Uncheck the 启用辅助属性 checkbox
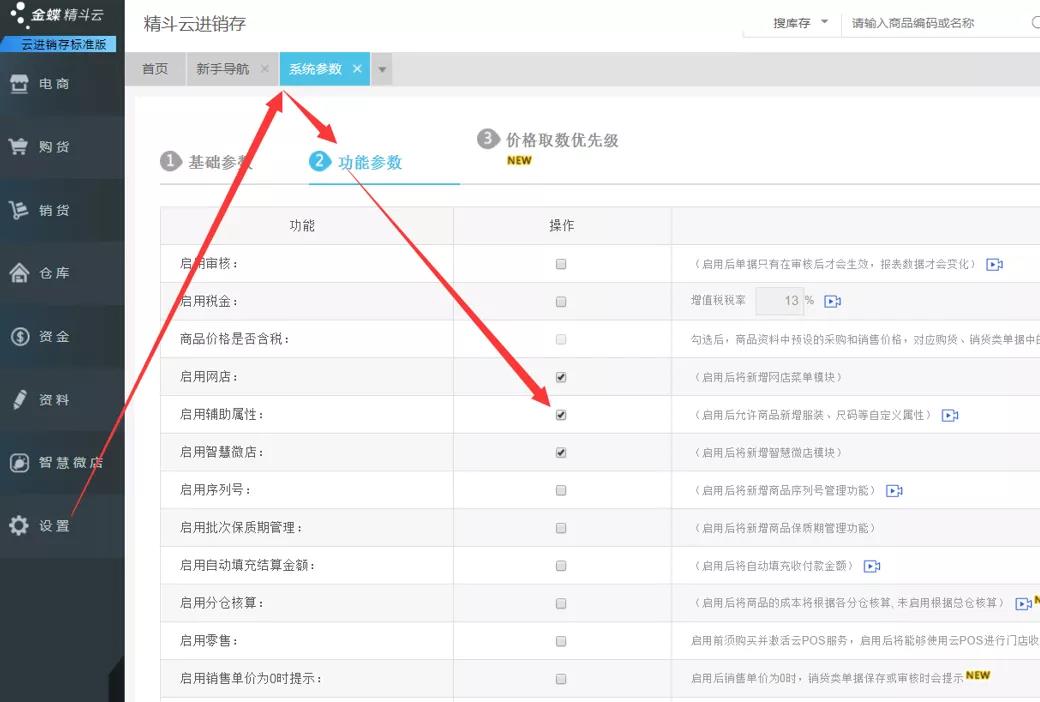 point(561,415)
